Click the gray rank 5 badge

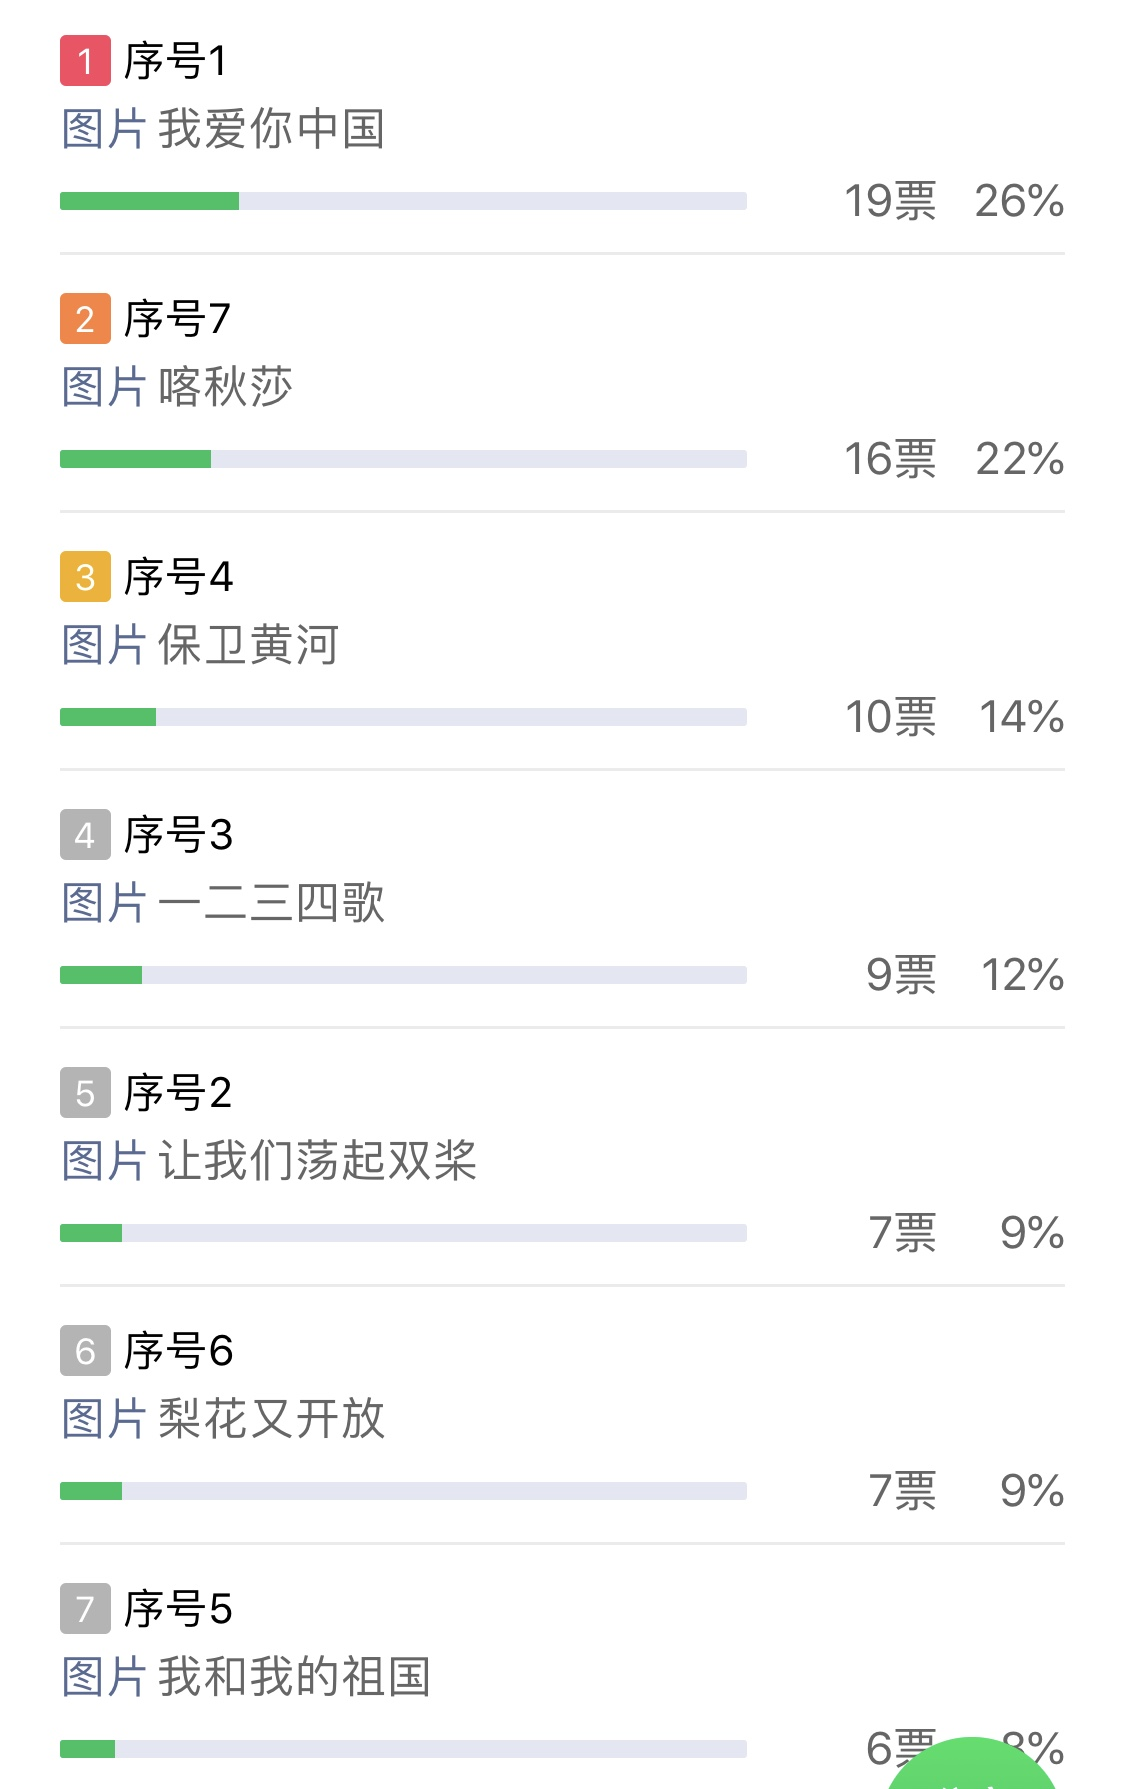[85, 1093]
